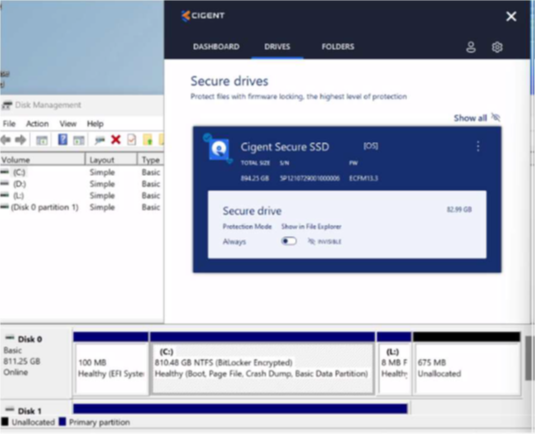Click the Disk 0 label block
The height and width of the screenshot is (434, 535).
pyautogui.click(x=36, y=363)
